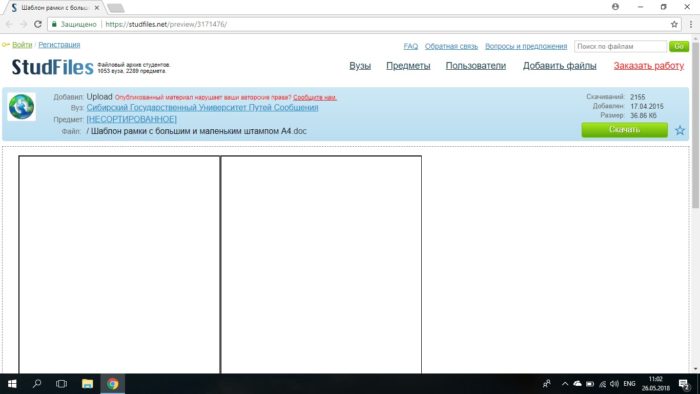
Task: Open the Chrome user profile icon
Action: (x=615, y=7)
